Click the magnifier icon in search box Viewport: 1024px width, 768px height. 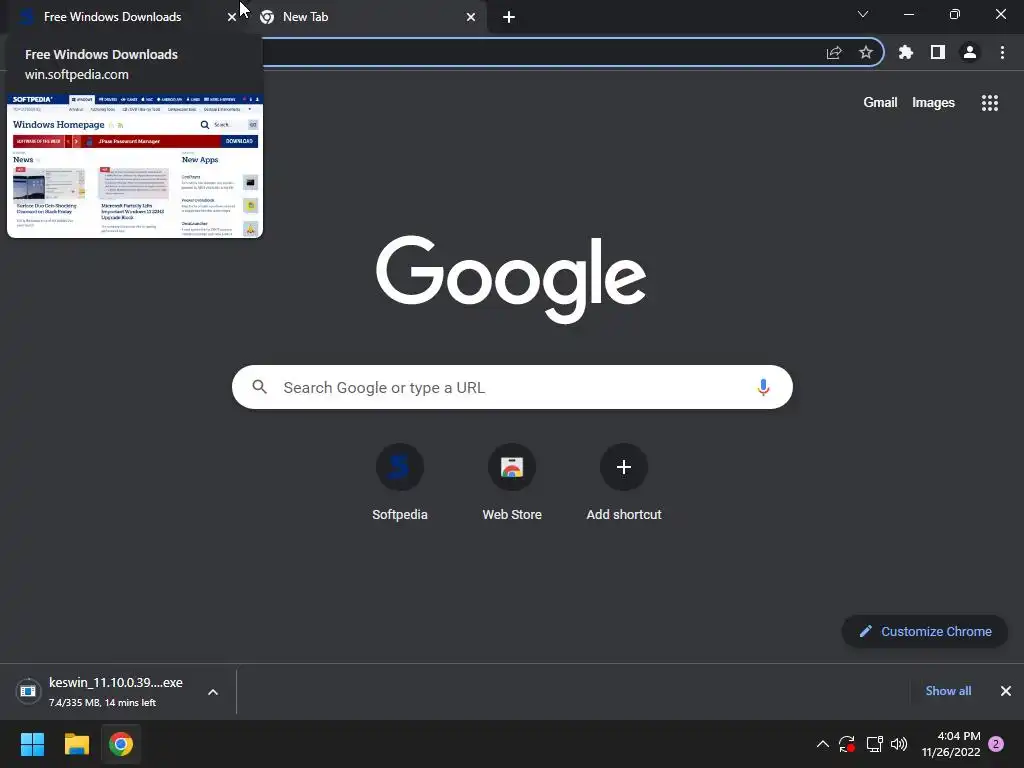click(x=259, y=387)
